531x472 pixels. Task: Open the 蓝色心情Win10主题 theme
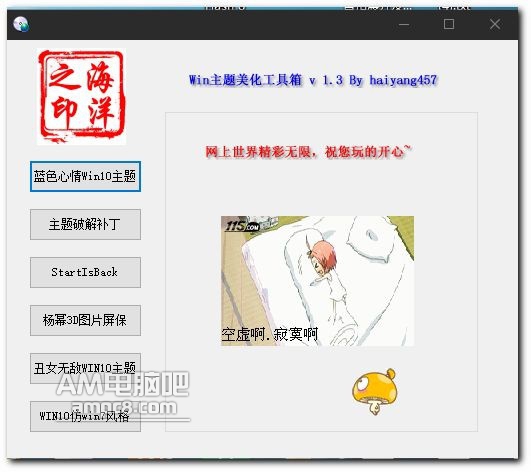point(85,176)
